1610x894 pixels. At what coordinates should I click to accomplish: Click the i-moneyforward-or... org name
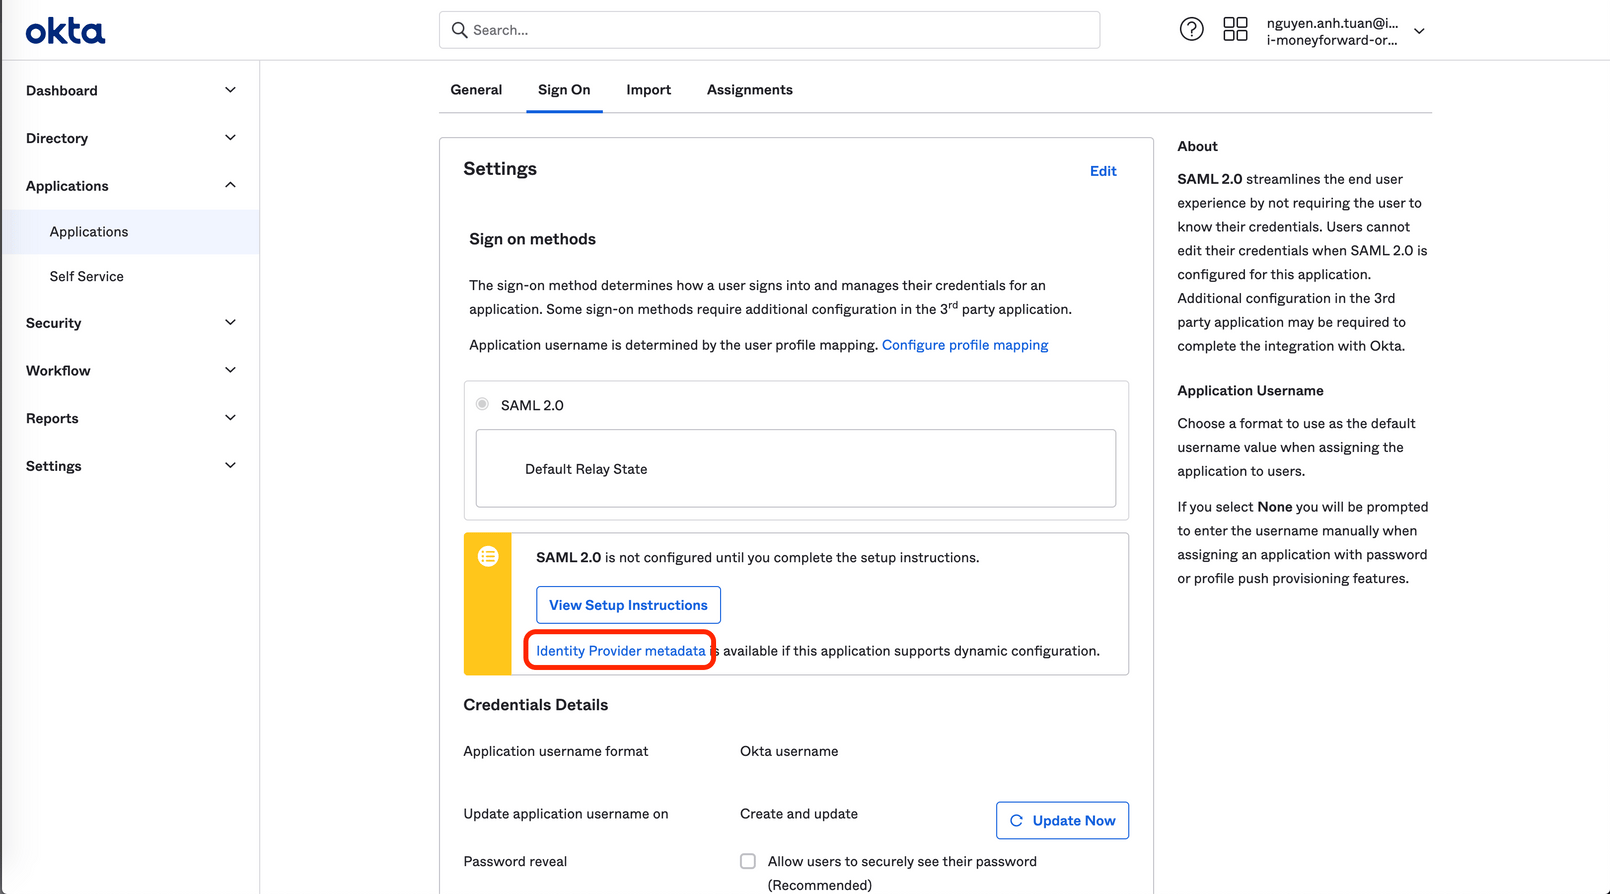[1332, 40]
